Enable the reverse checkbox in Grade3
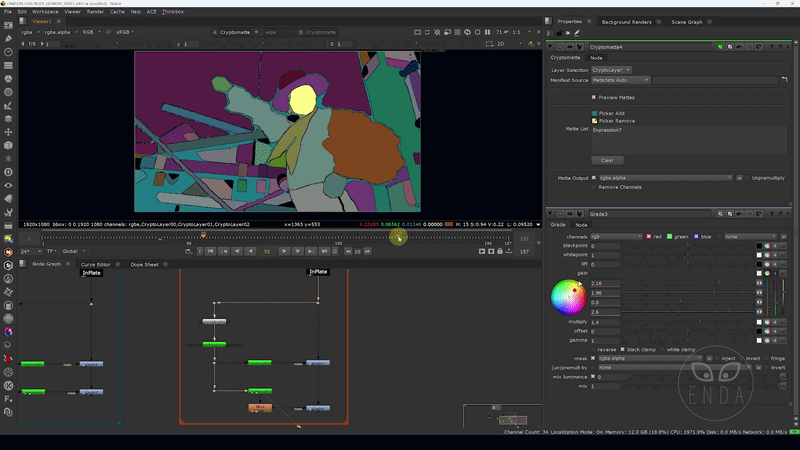The height and width of the screenshot is (450, 800). click(593, 349)
